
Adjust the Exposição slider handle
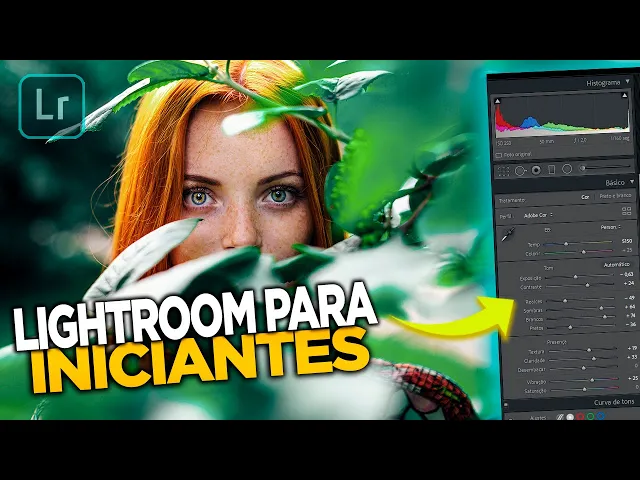(576, 277)
